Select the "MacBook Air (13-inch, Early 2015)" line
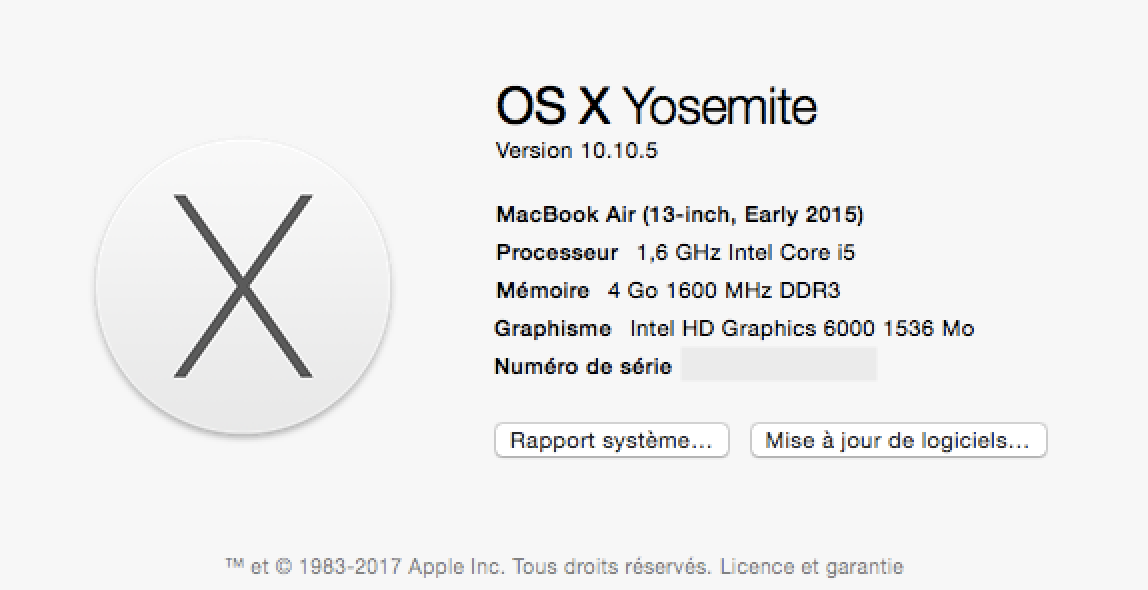The height and width of the screenshot is (590, 1148). (679, 214)
